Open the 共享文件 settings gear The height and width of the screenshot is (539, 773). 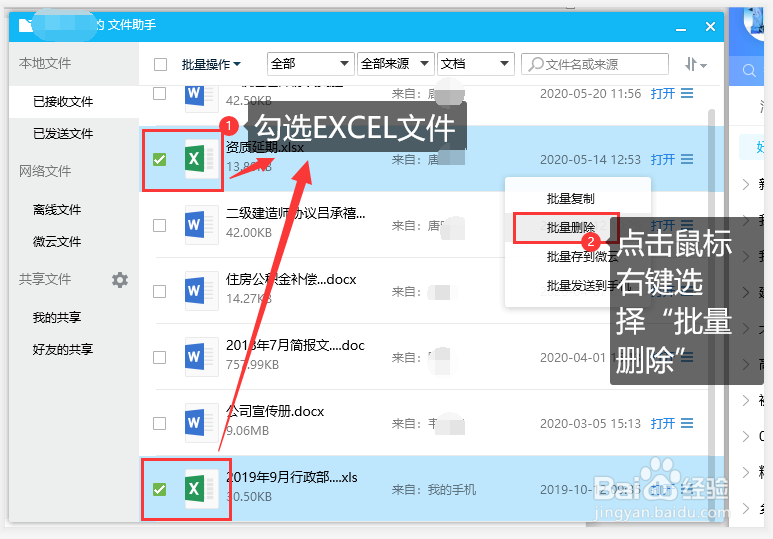pos(120,280)
